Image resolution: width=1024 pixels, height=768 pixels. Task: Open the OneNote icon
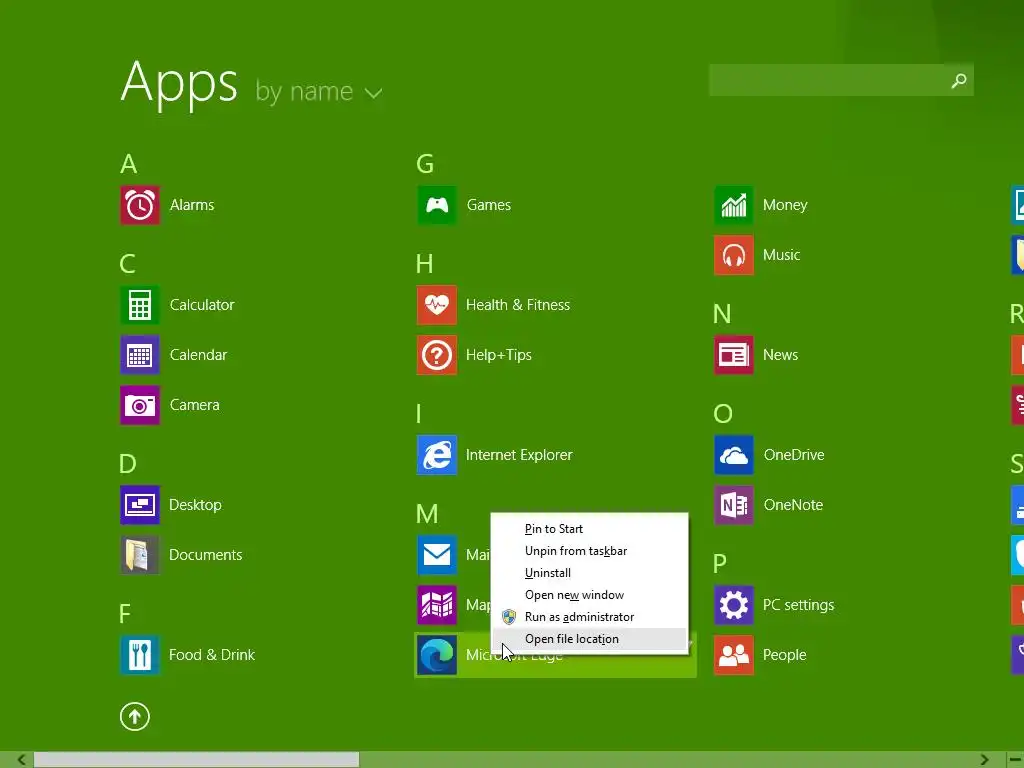[x=734, y=505]
